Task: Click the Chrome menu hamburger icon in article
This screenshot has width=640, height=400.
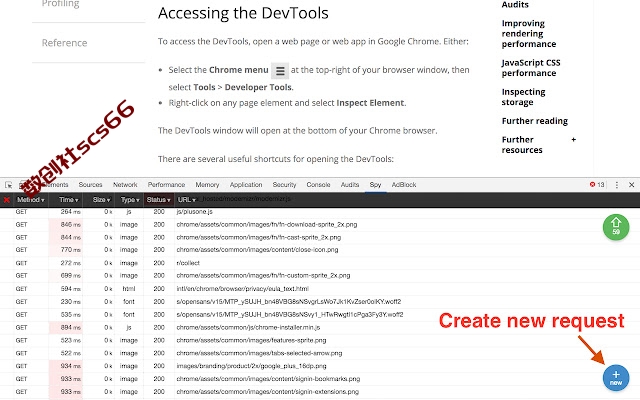Action: tap(280, 71)
